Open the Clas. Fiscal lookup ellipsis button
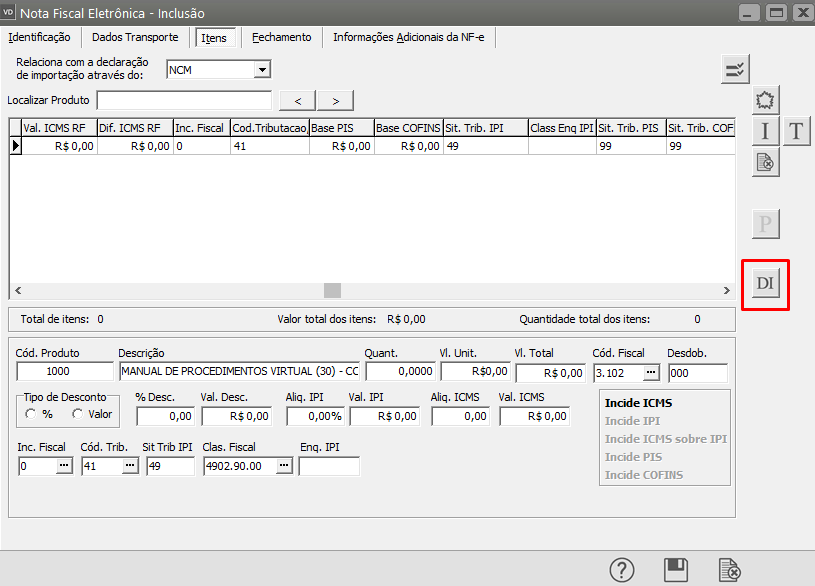 coord(284,466)
